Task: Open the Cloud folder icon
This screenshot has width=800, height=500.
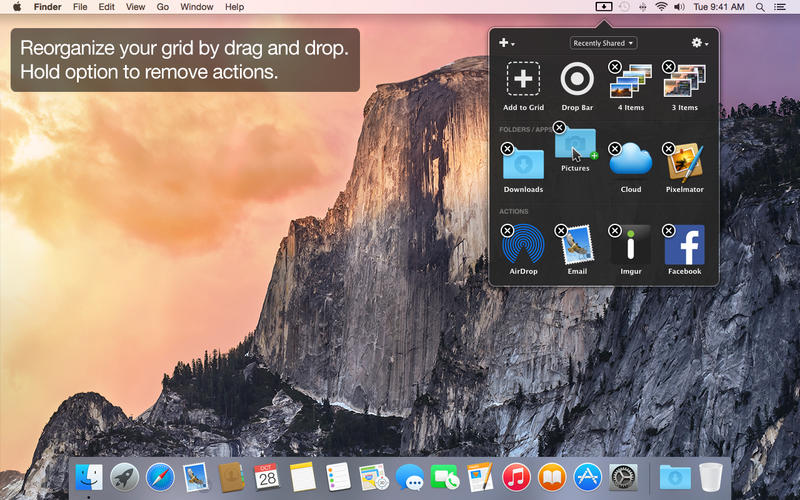Action: (631, 161)
